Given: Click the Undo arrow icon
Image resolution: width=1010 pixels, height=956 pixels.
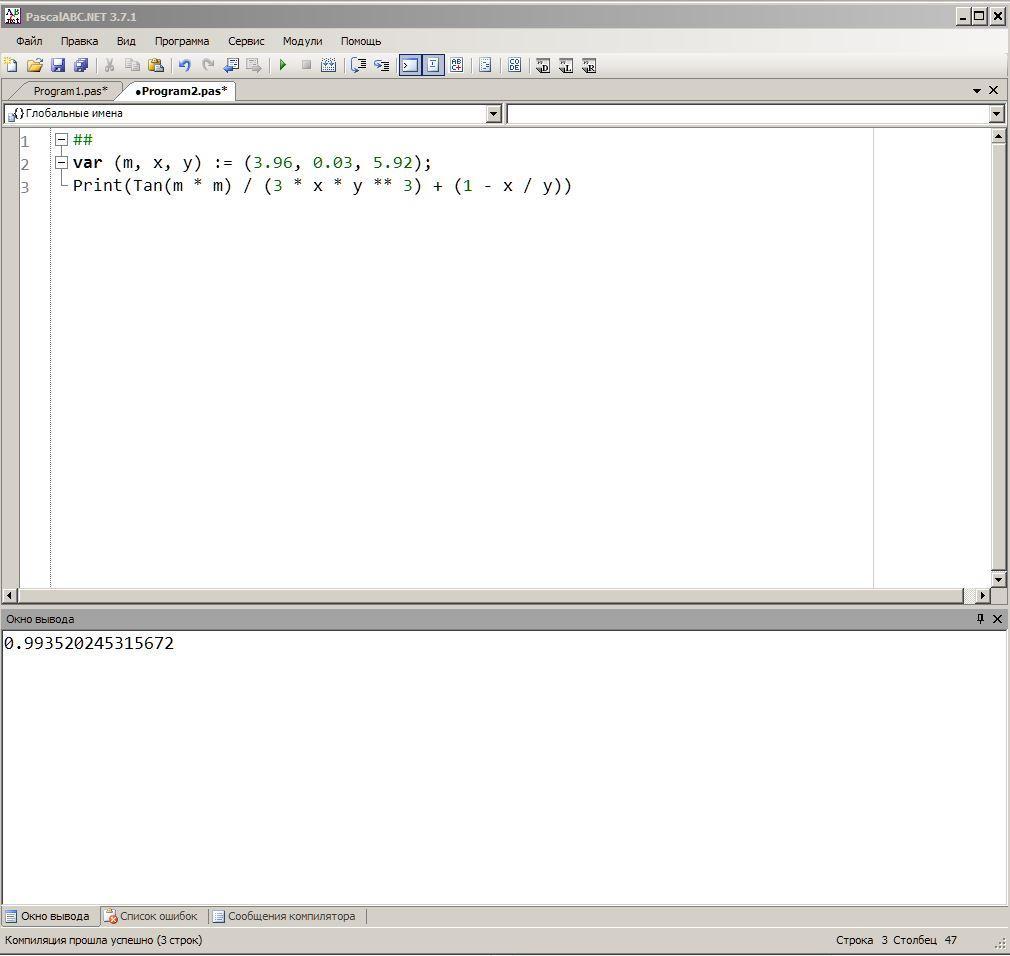Looking at the screenshot, I should 184,66.
